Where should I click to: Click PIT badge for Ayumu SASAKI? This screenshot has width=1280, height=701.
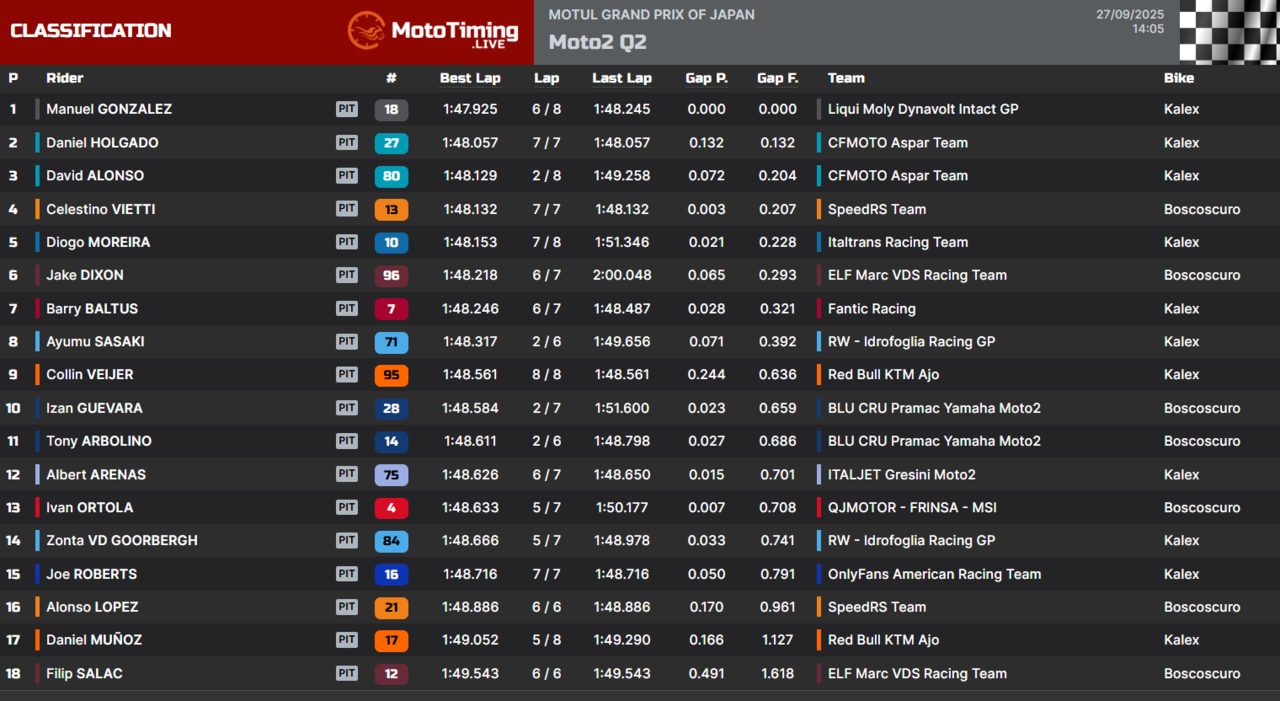click(x=347, y=341)
